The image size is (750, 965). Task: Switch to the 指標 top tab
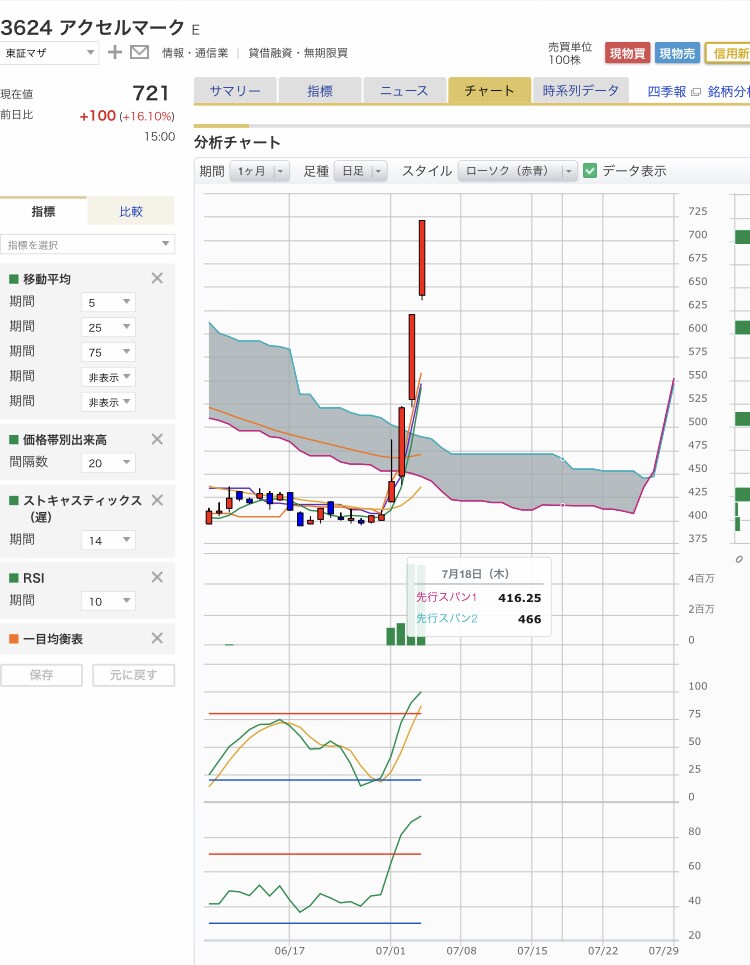(320, 90)
